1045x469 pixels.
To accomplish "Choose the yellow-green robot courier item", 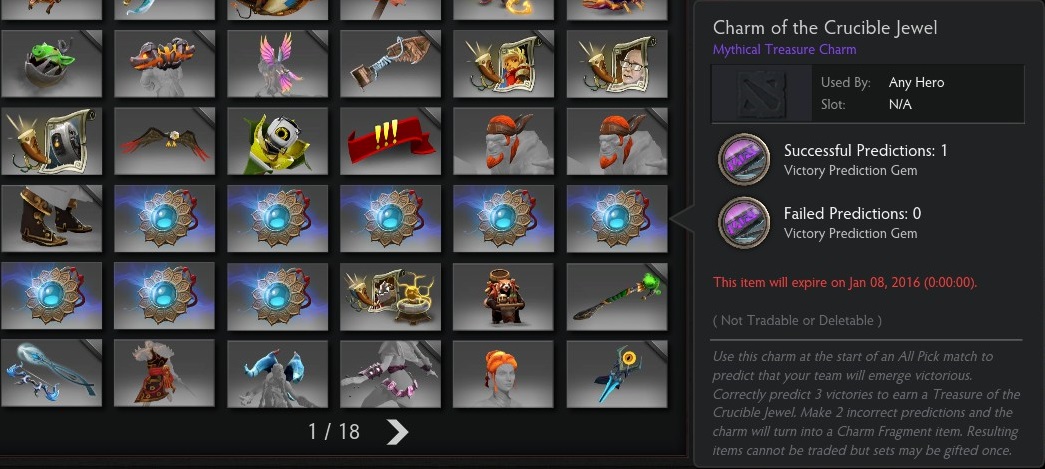I will pos(277,141).
